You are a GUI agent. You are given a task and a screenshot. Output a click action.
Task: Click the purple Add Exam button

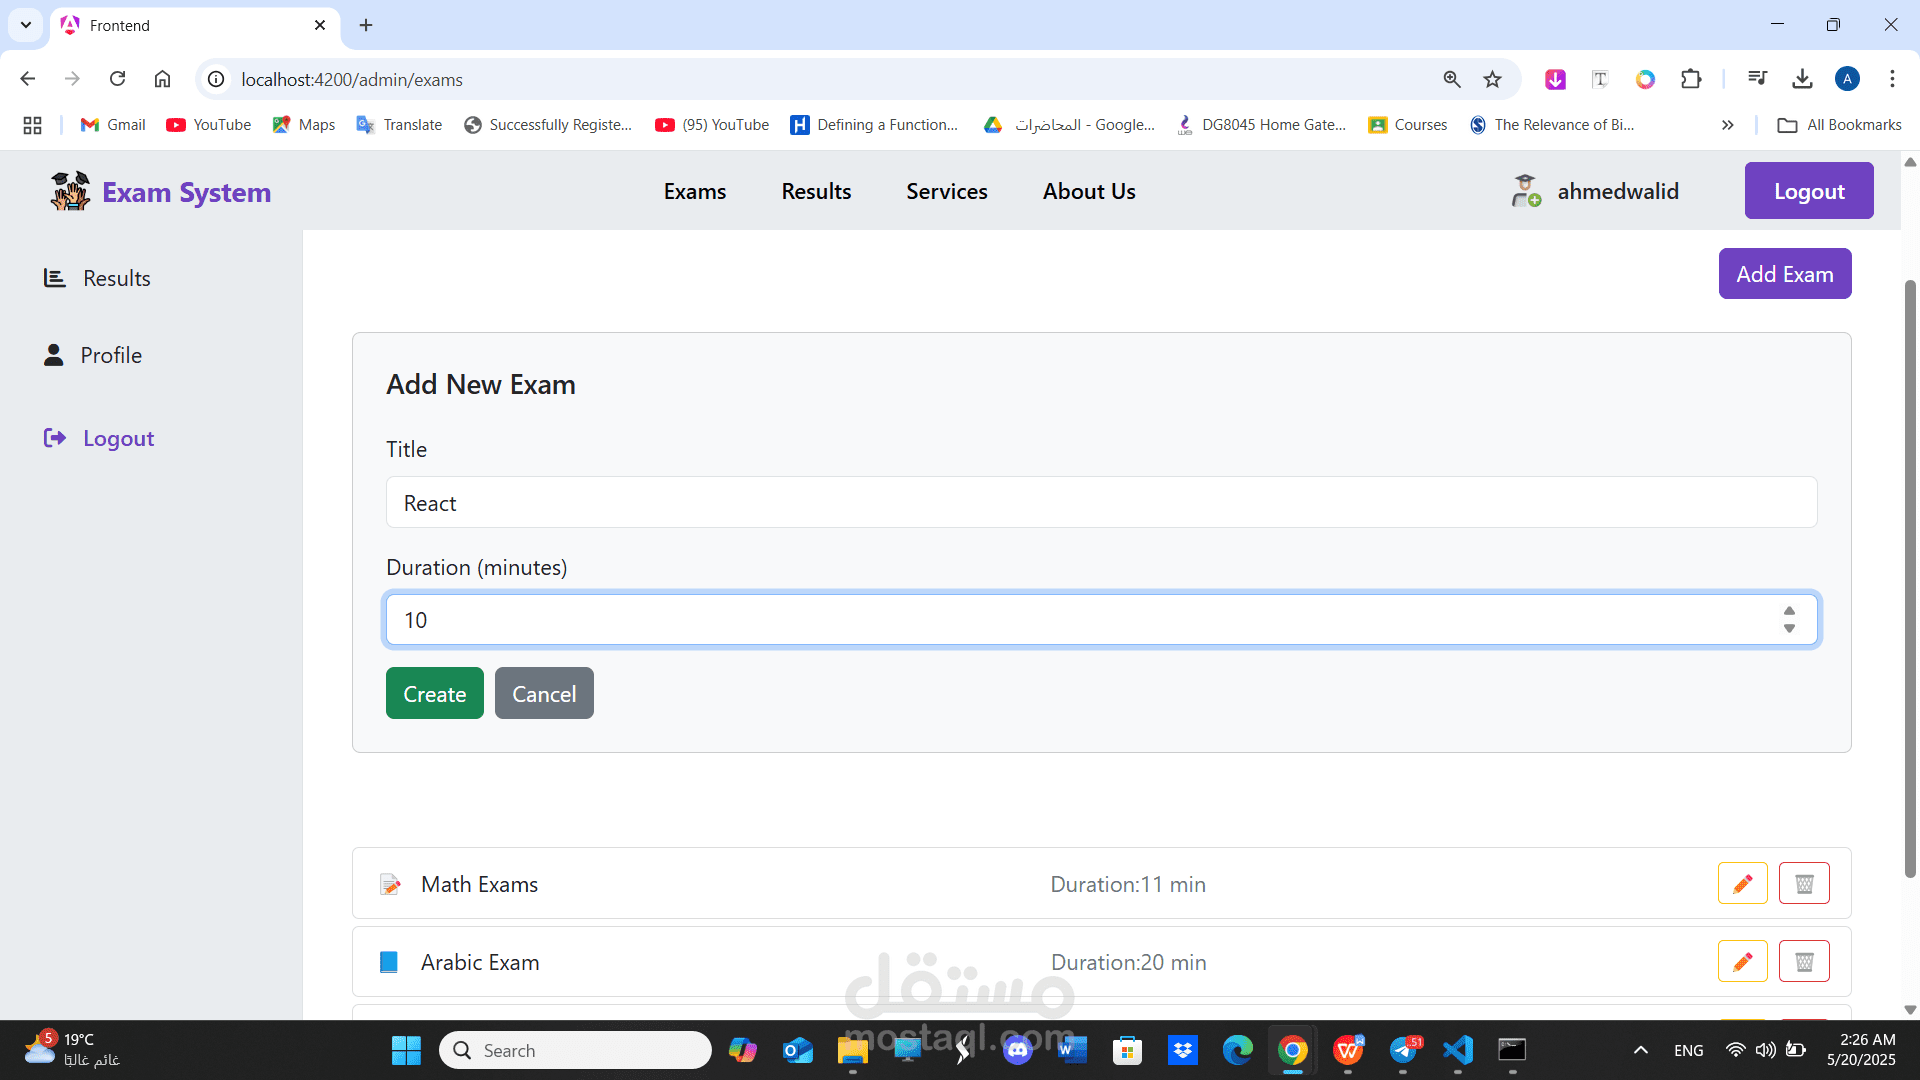1784,274
